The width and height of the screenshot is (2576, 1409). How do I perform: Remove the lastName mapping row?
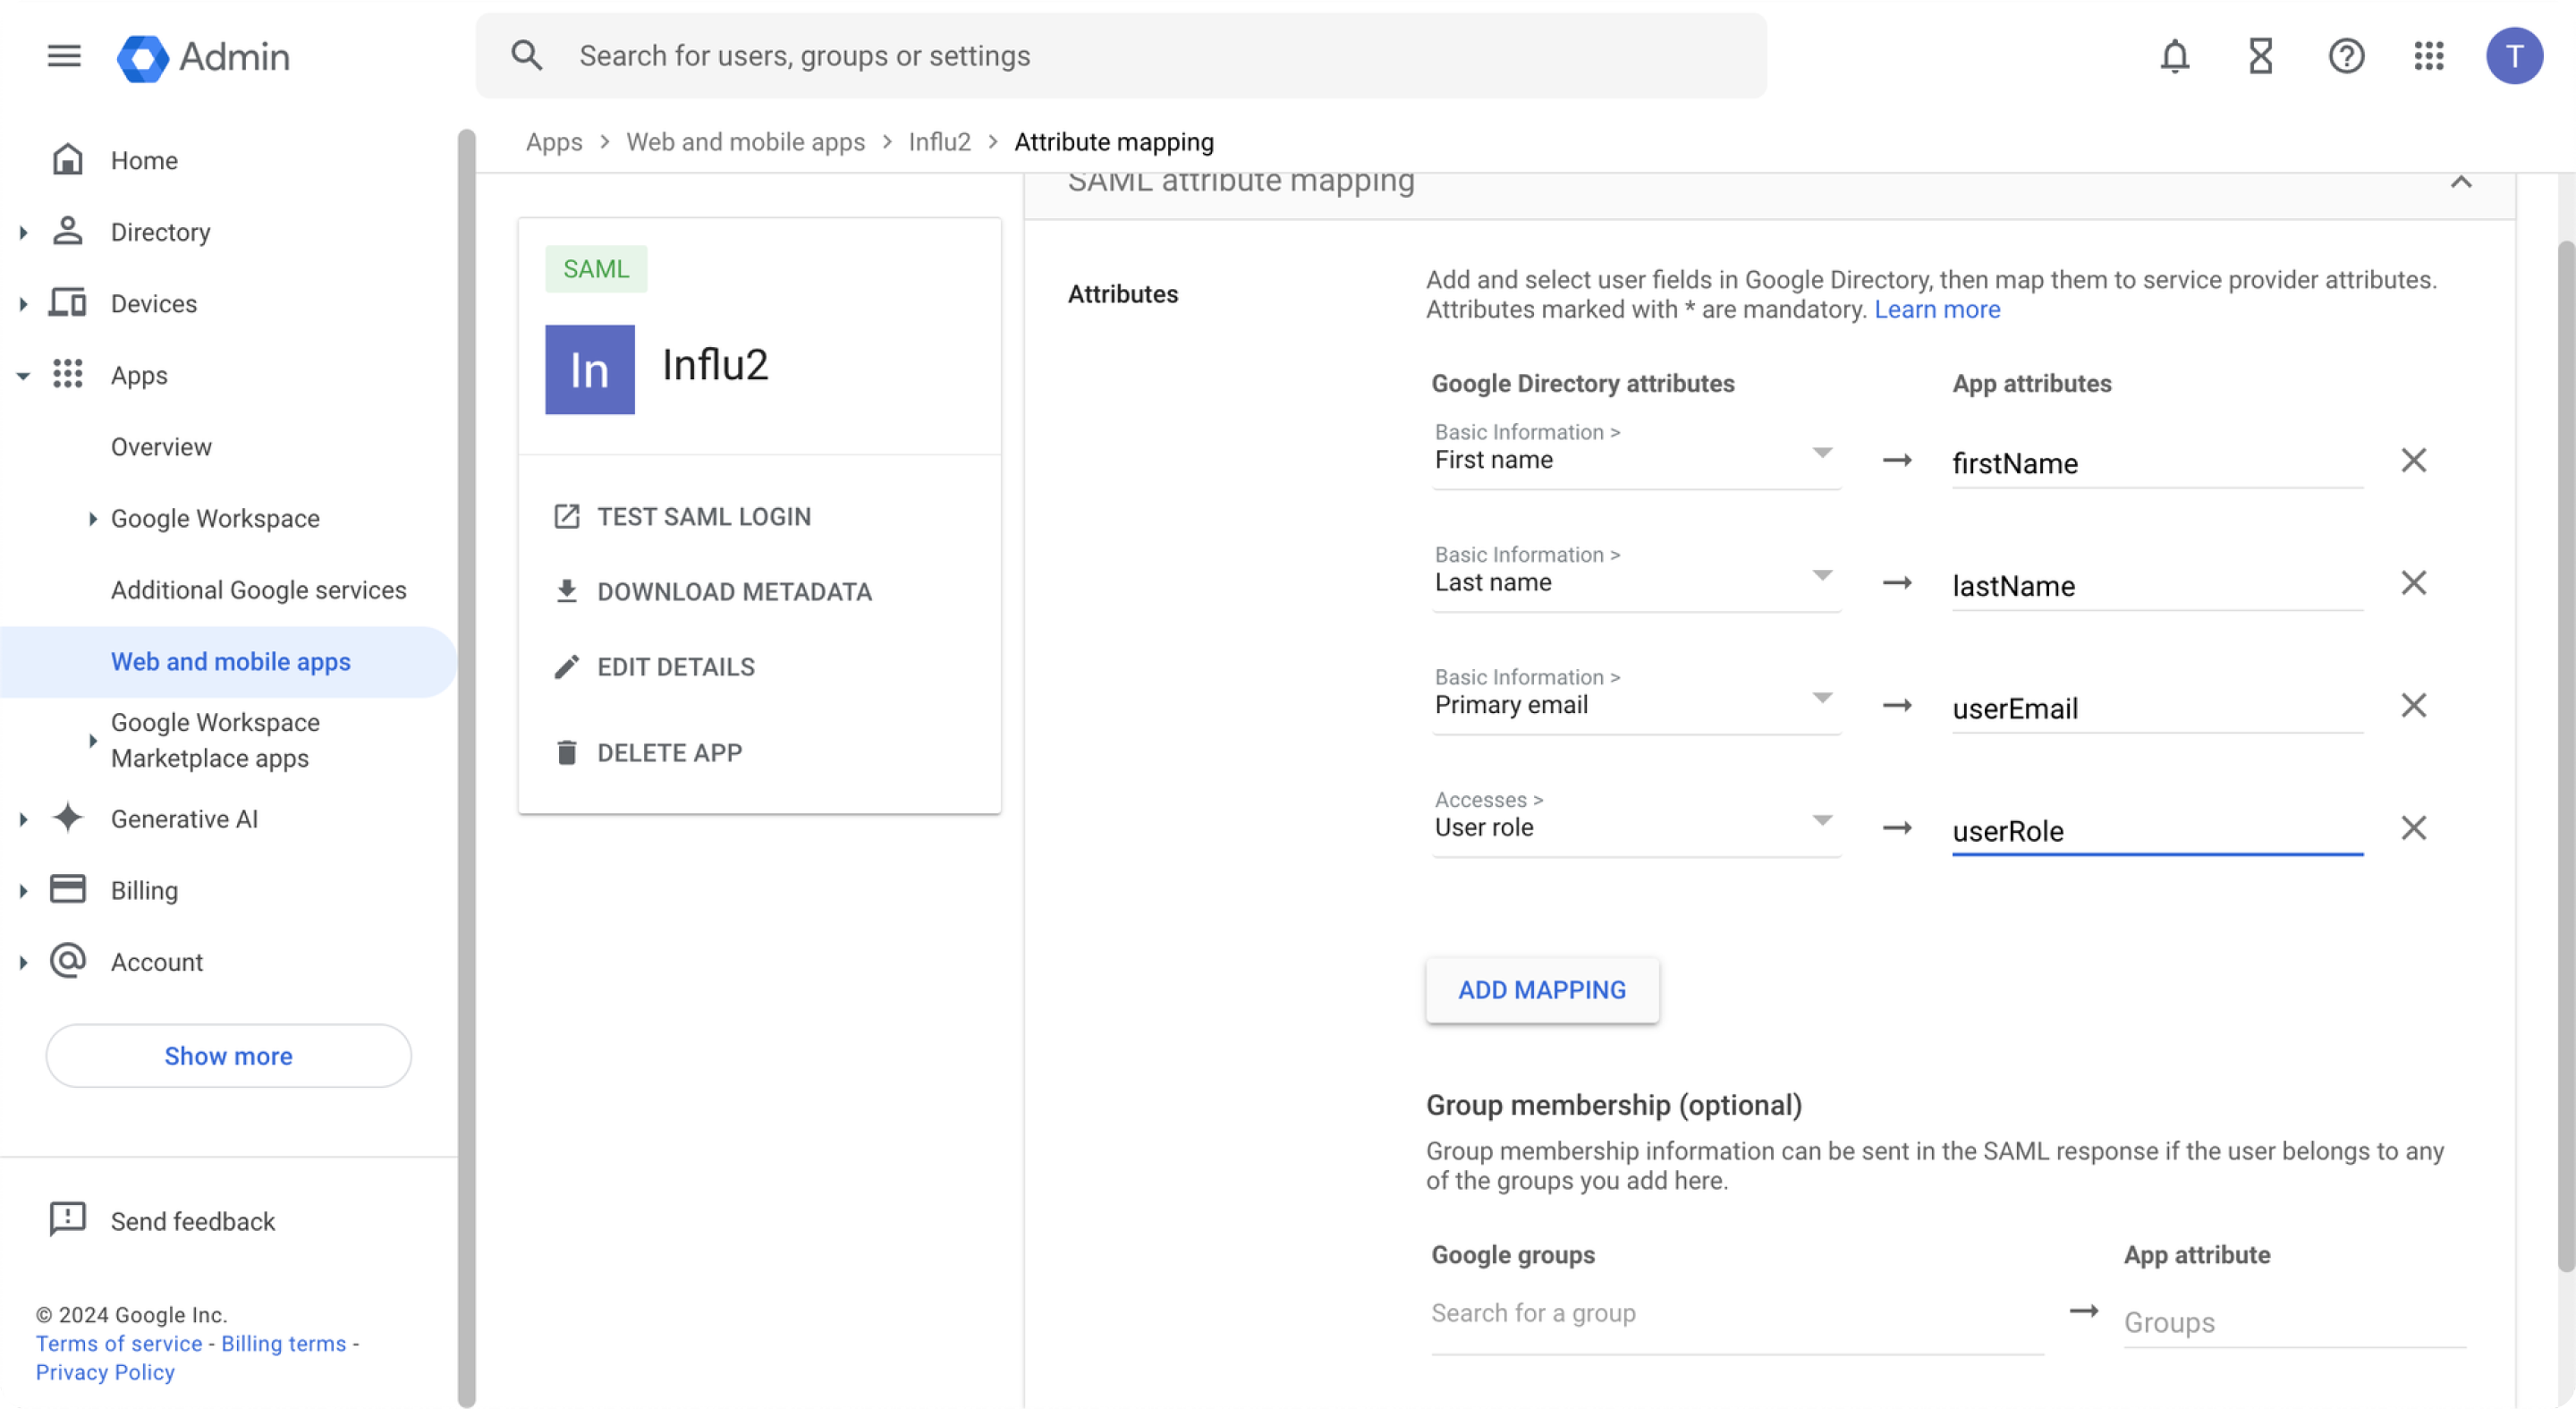tap(2413, 583)
